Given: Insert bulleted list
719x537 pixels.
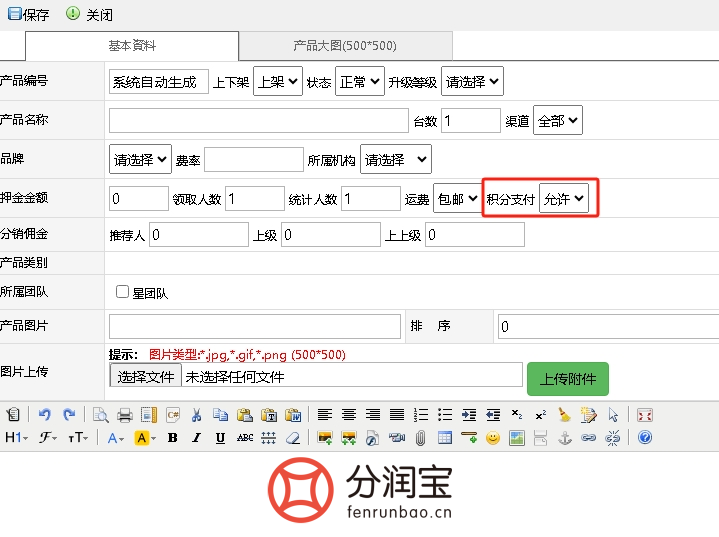Looking at the screenshot, I should coord(445,415).
